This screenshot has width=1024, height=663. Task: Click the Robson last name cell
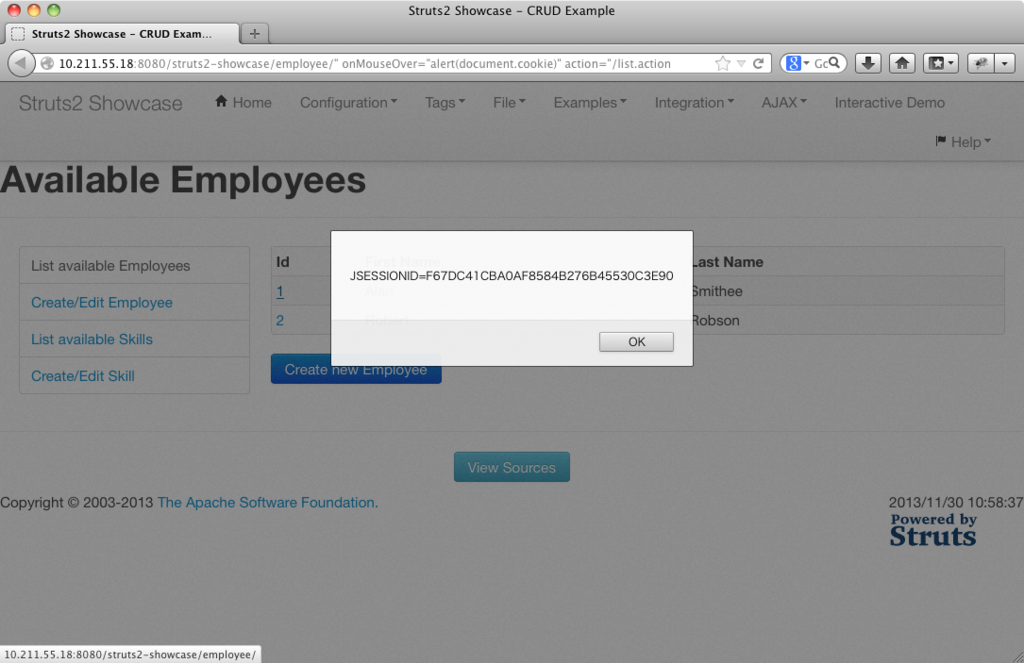715,321
